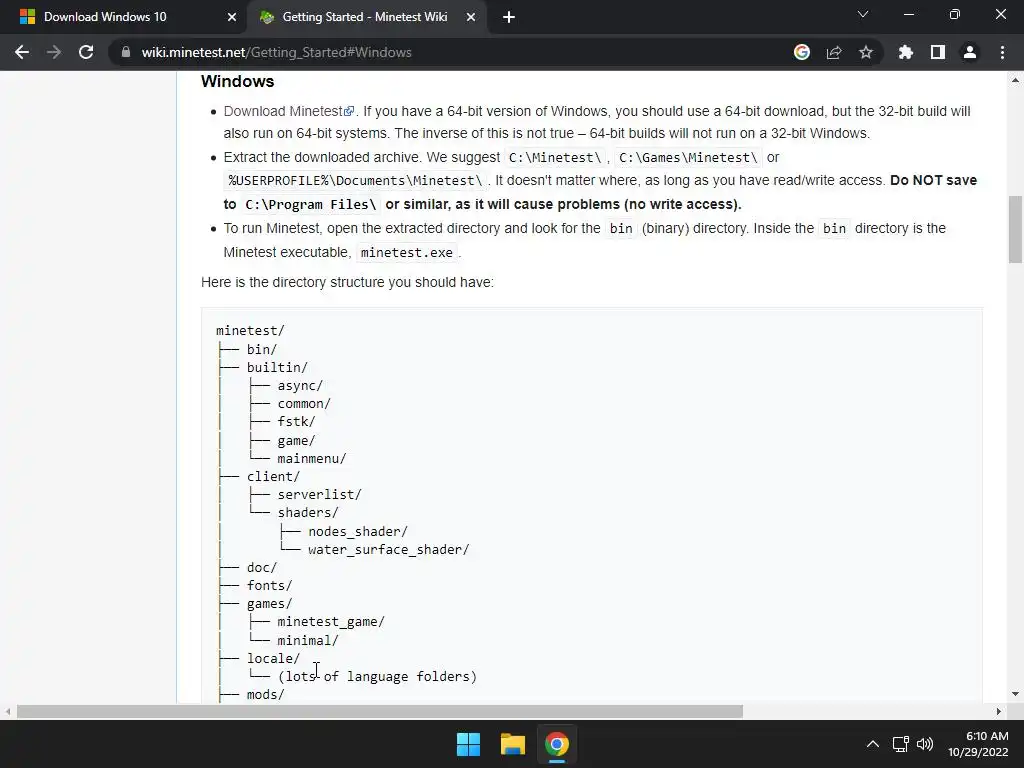Close the Download Windows 10 tab
The image size is (1024, 768).
tap(232, 17)
